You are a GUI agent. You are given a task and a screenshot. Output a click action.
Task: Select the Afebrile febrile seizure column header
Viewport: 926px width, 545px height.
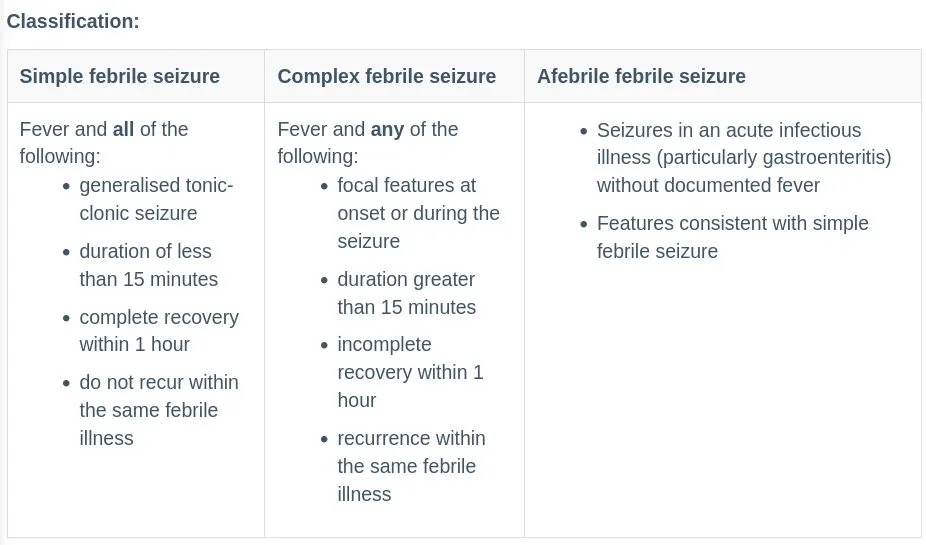pyautogui.click(x=641, y=76)
